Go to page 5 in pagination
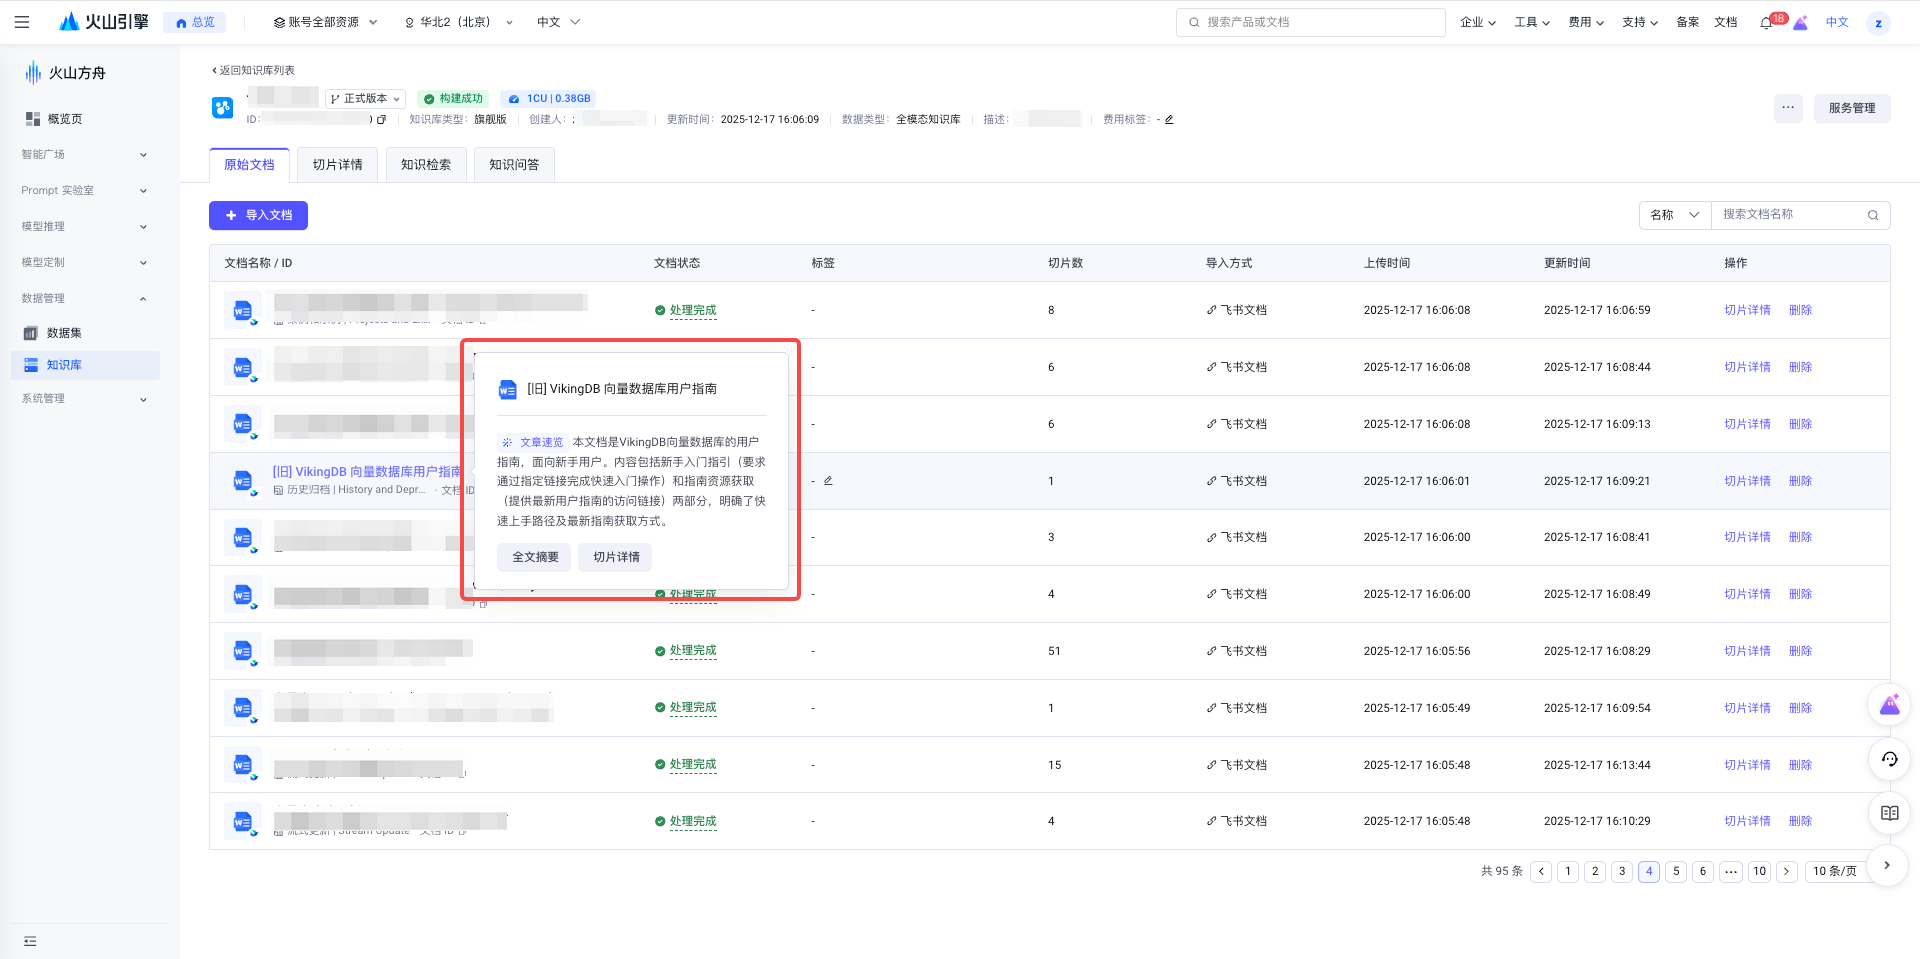Viewport: 1920px width, 959px height. (1676, 871)
